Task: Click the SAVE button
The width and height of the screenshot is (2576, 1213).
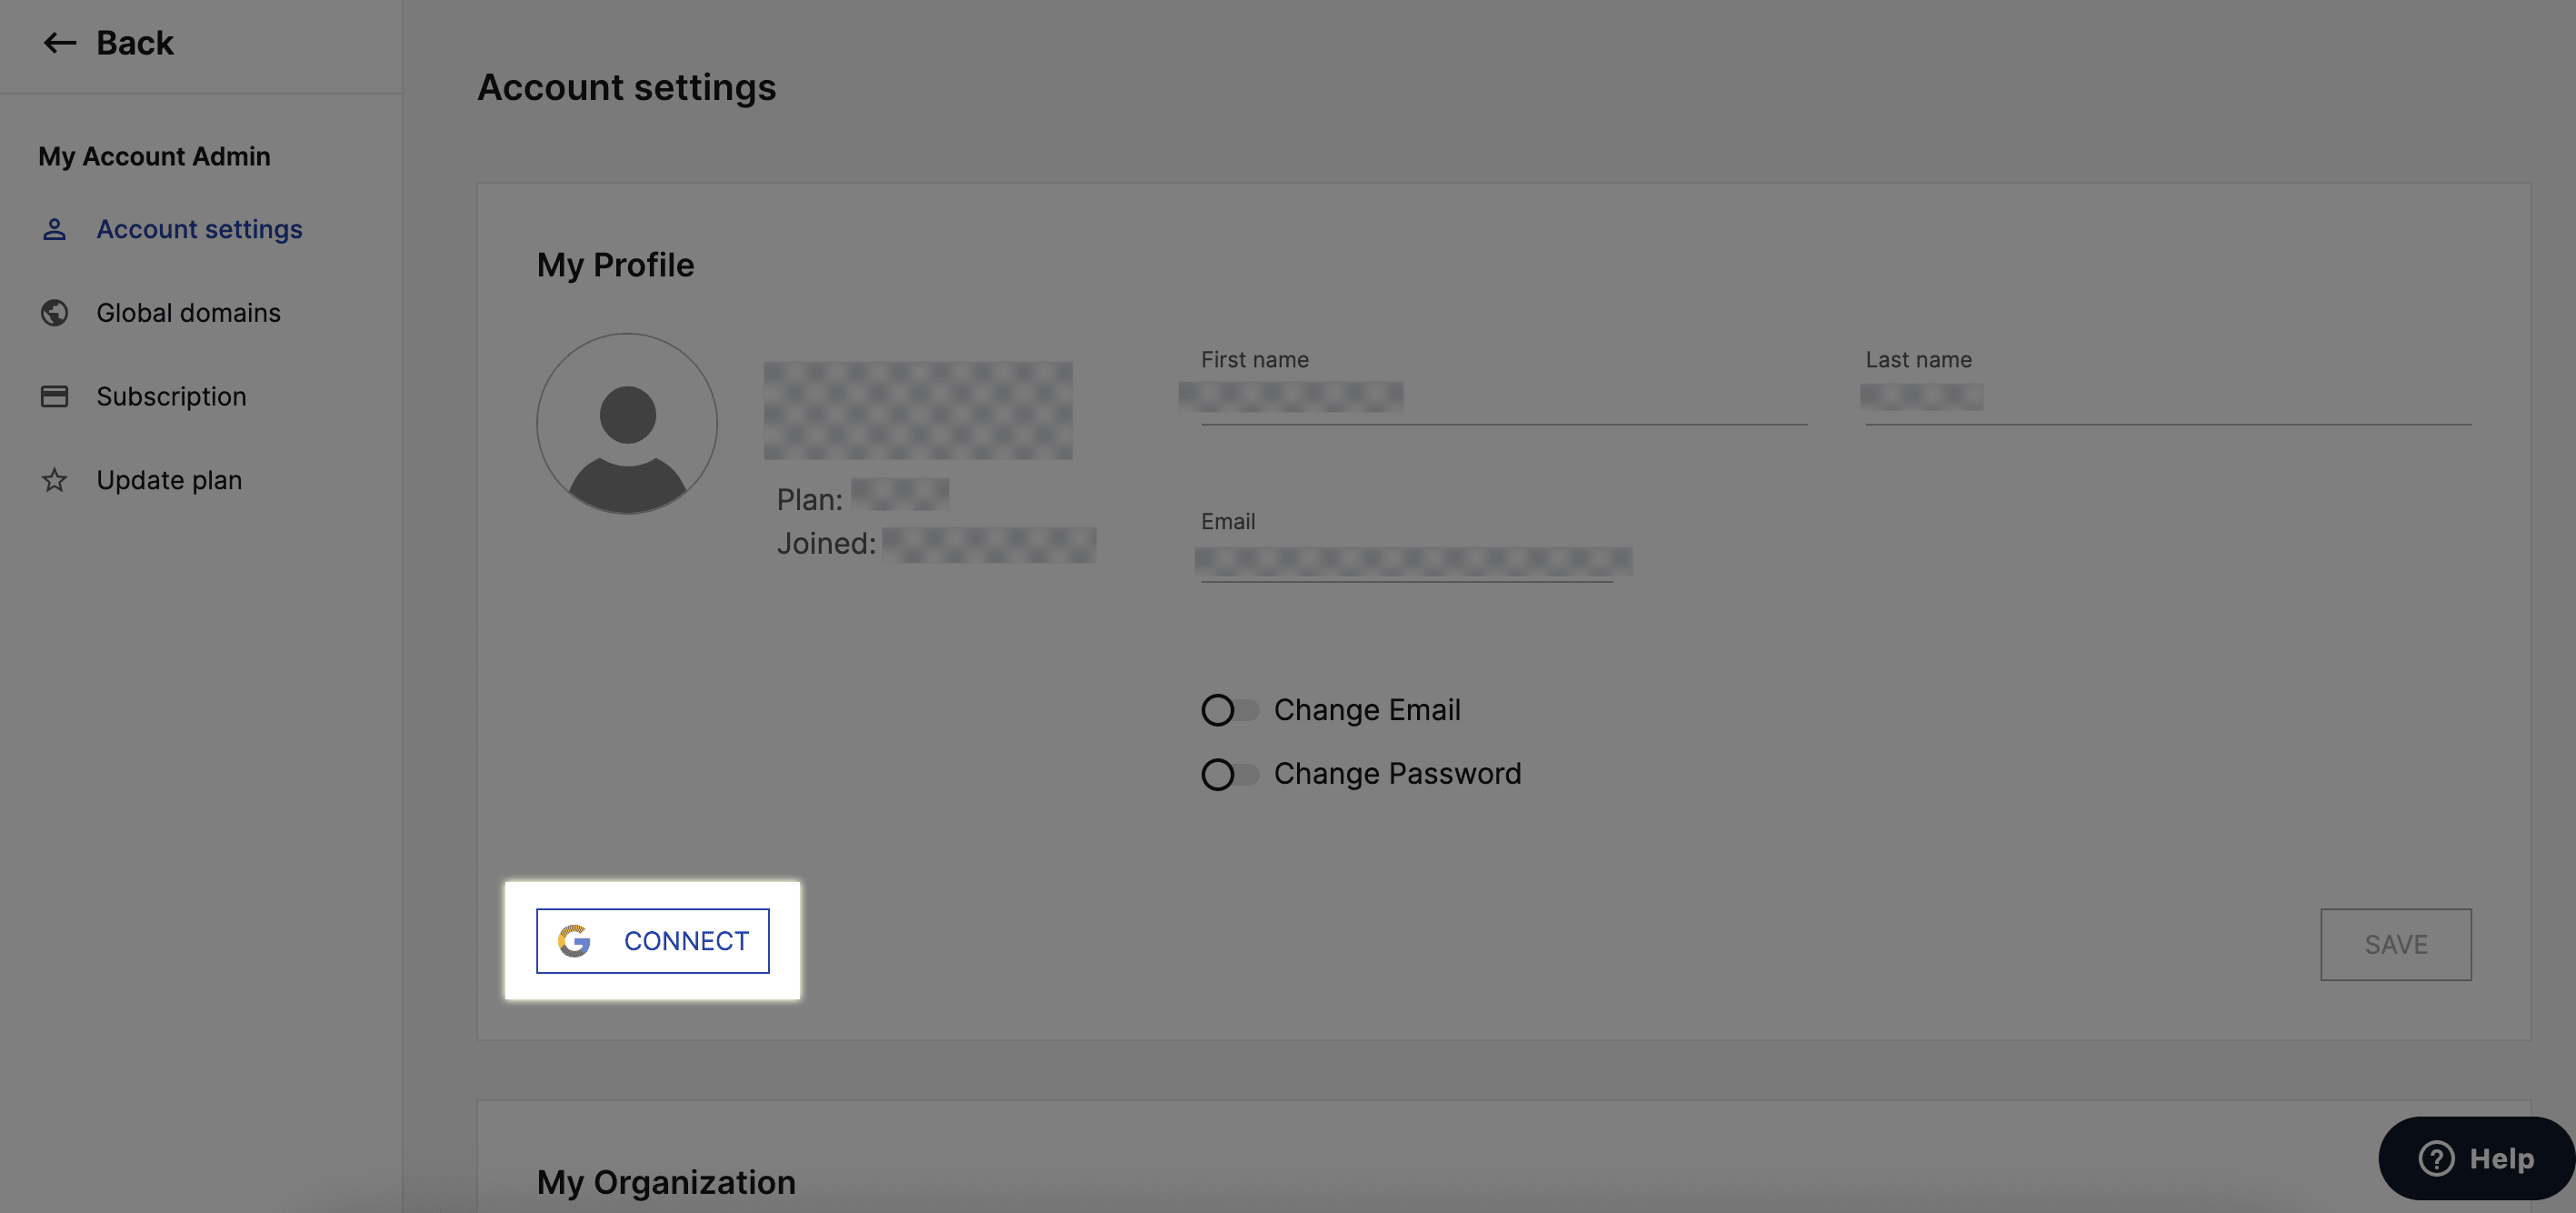Action: tap(2396, 945)
